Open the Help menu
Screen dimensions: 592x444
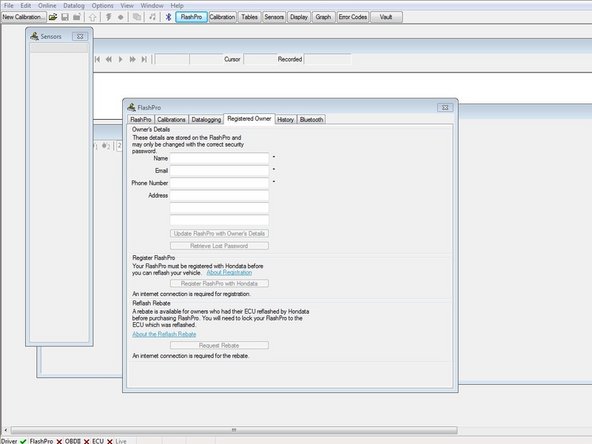pos(177,6)
